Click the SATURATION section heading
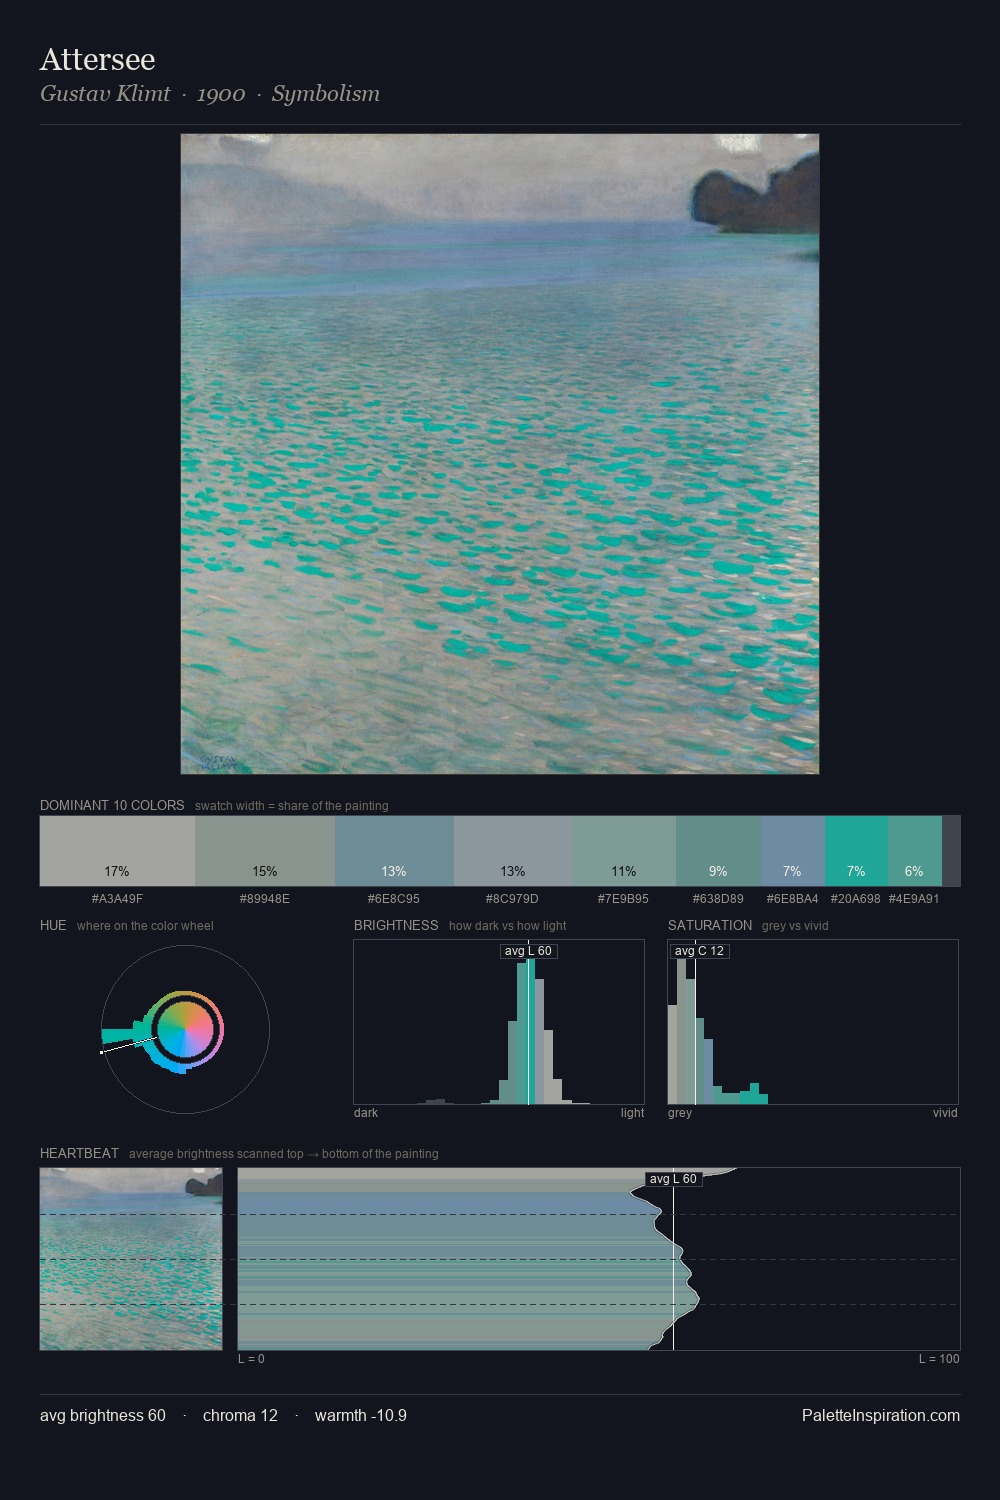Screen dimensions: 1000x1500 coord(710,925)
